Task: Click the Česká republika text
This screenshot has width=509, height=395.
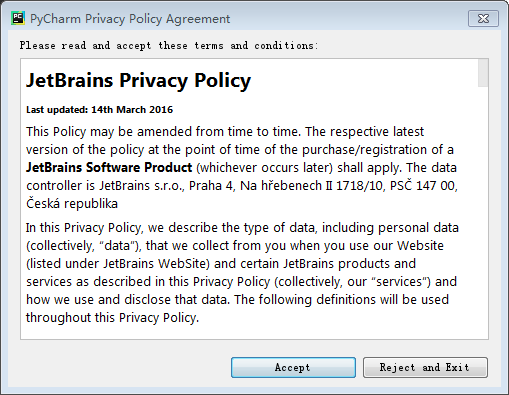Action: (x=72, y=204)
